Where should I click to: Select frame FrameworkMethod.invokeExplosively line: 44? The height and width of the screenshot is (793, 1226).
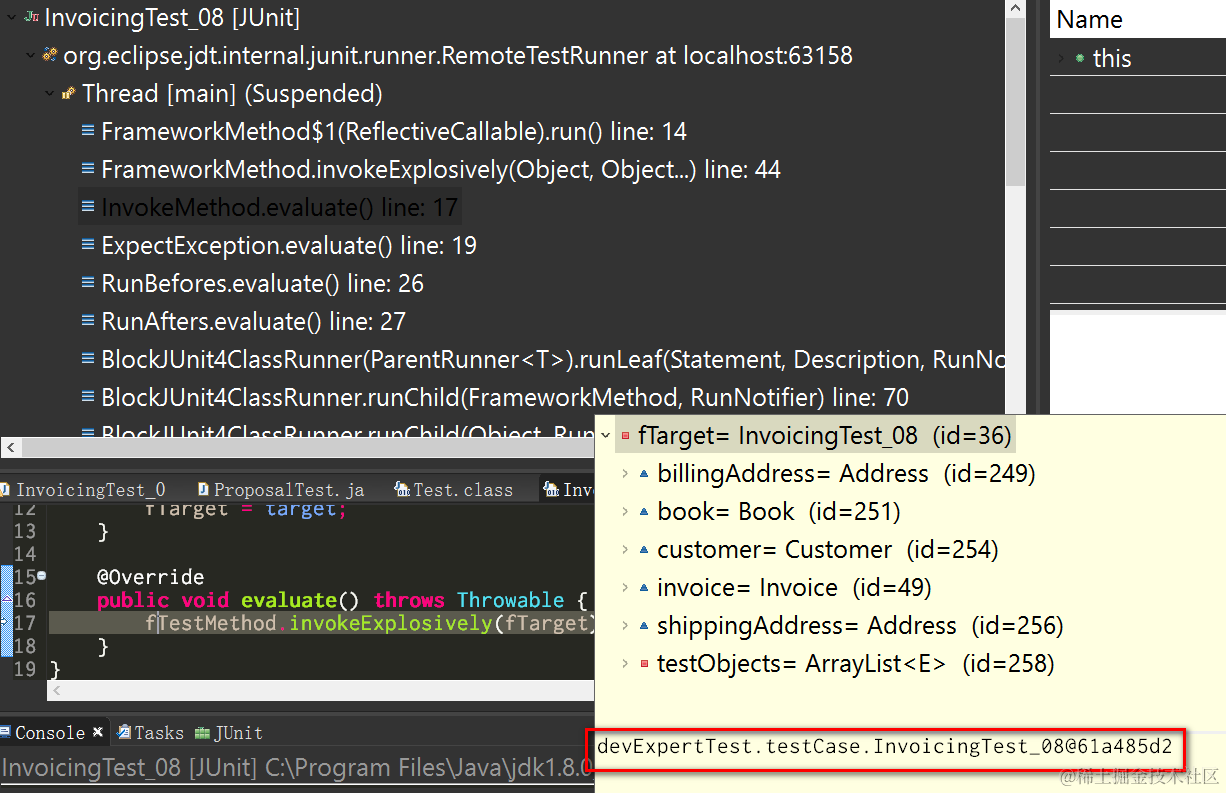click(441, 170)
